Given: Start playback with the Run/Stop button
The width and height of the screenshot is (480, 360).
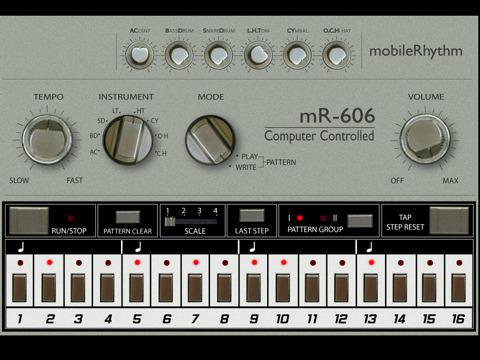Looking at the screenshot, I should coord(29,221).
